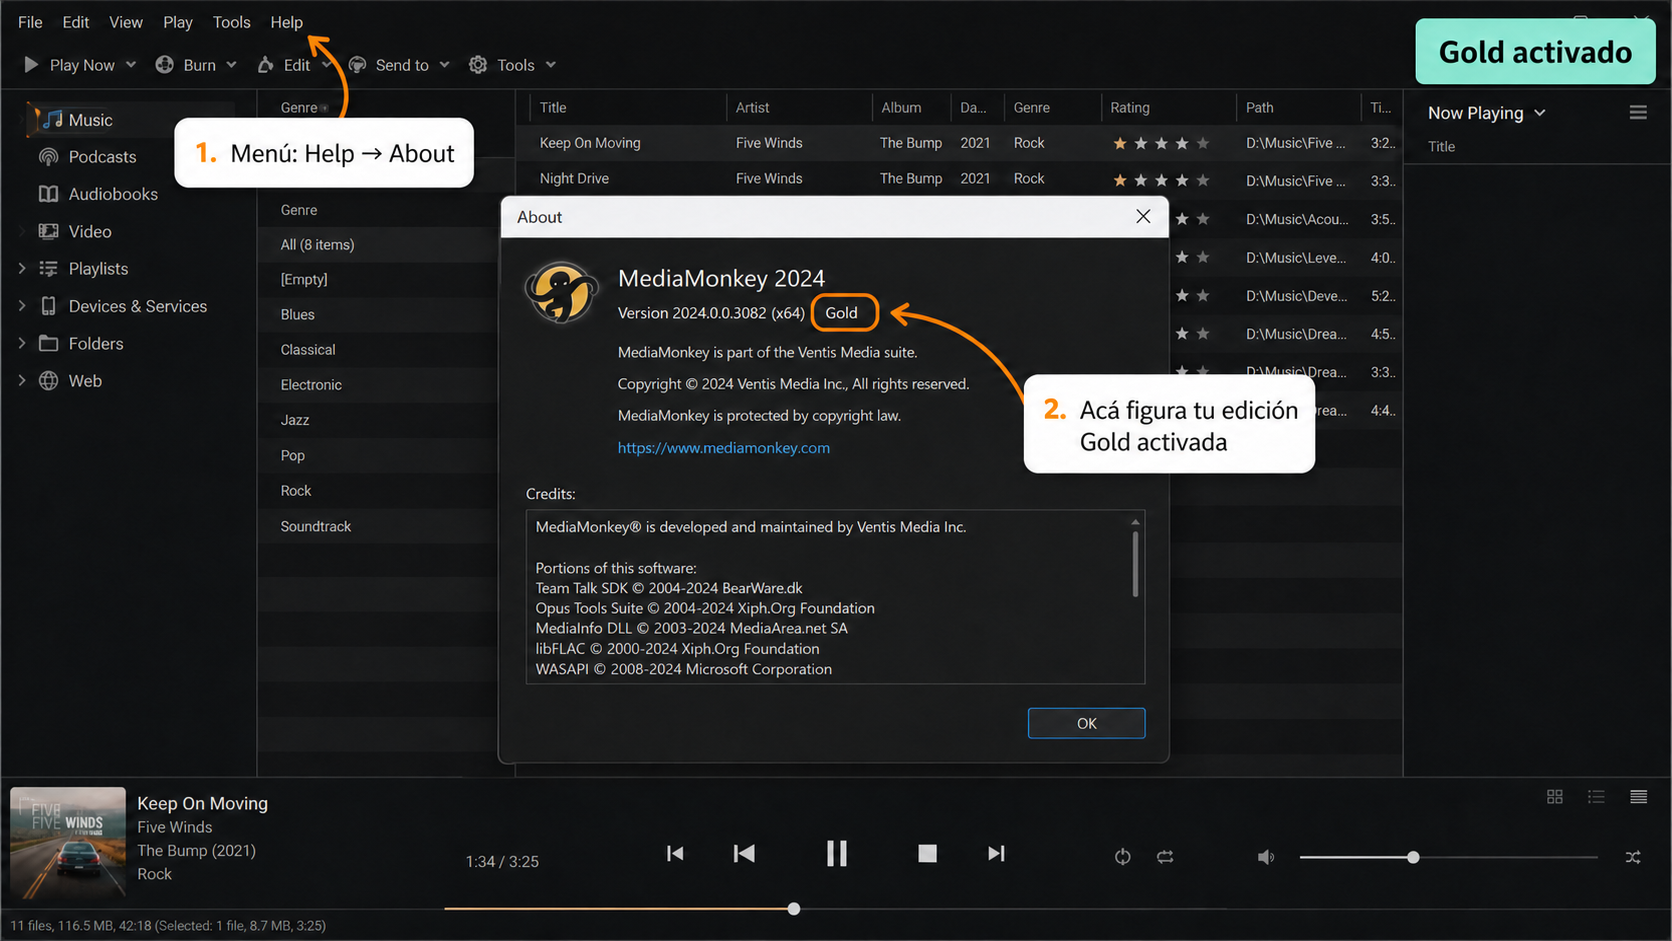Viewport: 1672px width, 941px height.
Task: Click the Web globe icon
Action: pyautogui.click(x=48, y=381)
